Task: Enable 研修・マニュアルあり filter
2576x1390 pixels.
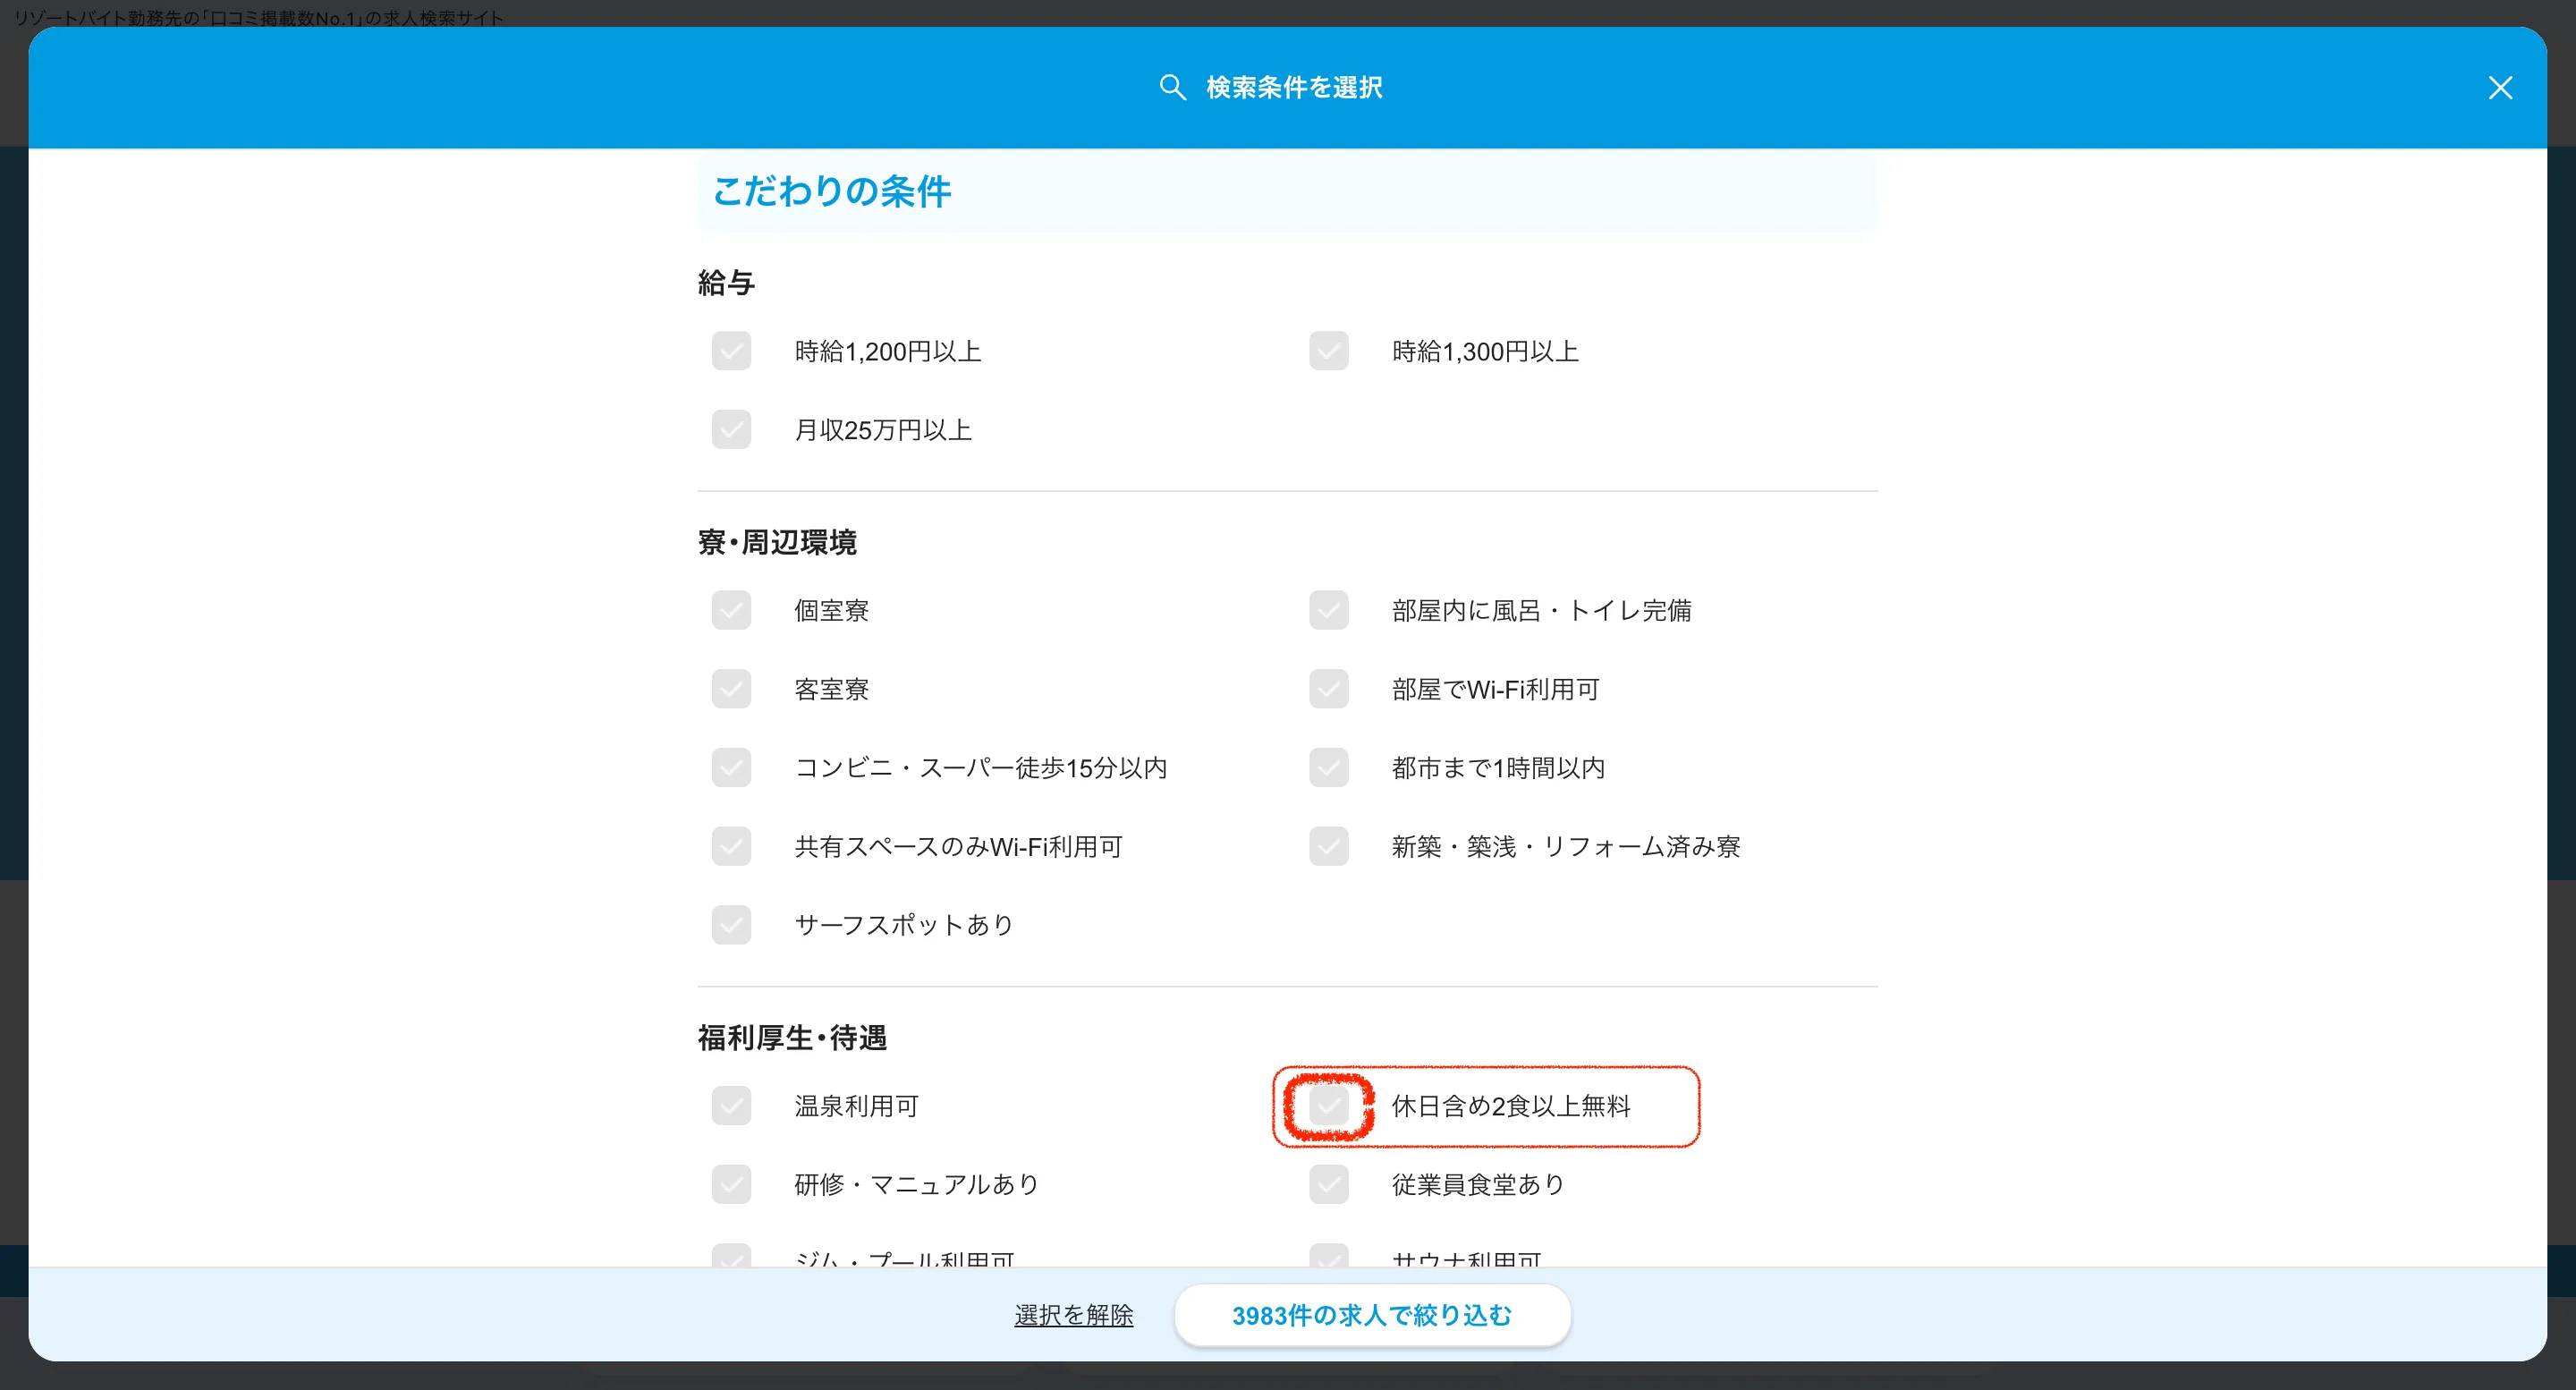Action: click(731, 1184)
